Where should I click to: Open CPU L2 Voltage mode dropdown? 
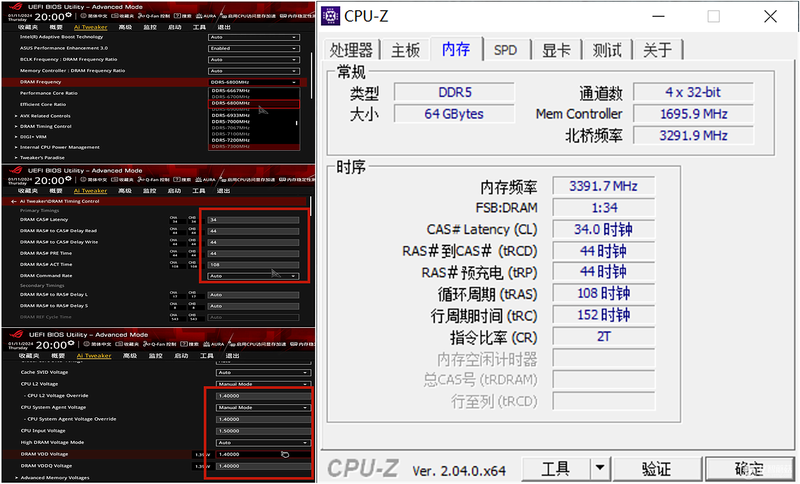point(263,384)
